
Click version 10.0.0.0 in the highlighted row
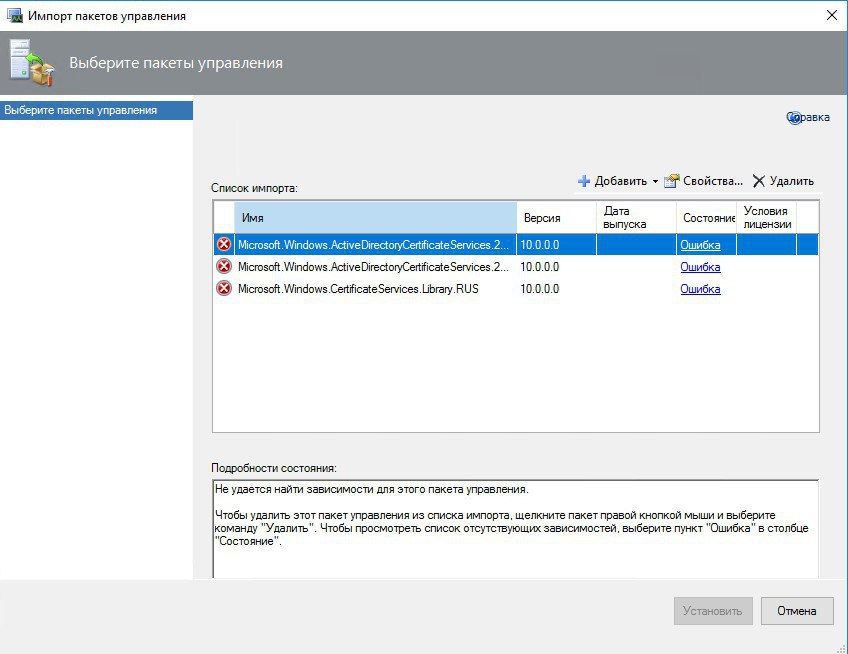540,245
